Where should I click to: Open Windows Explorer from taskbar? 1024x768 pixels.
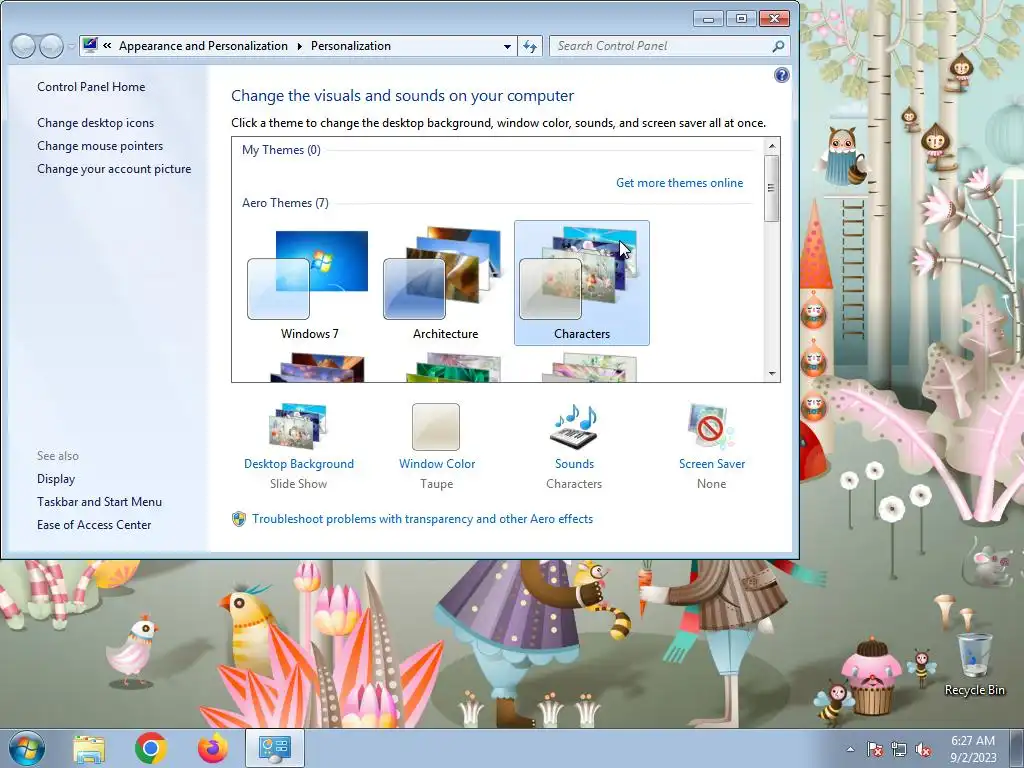pyautogui.click(x=89, y=748)
